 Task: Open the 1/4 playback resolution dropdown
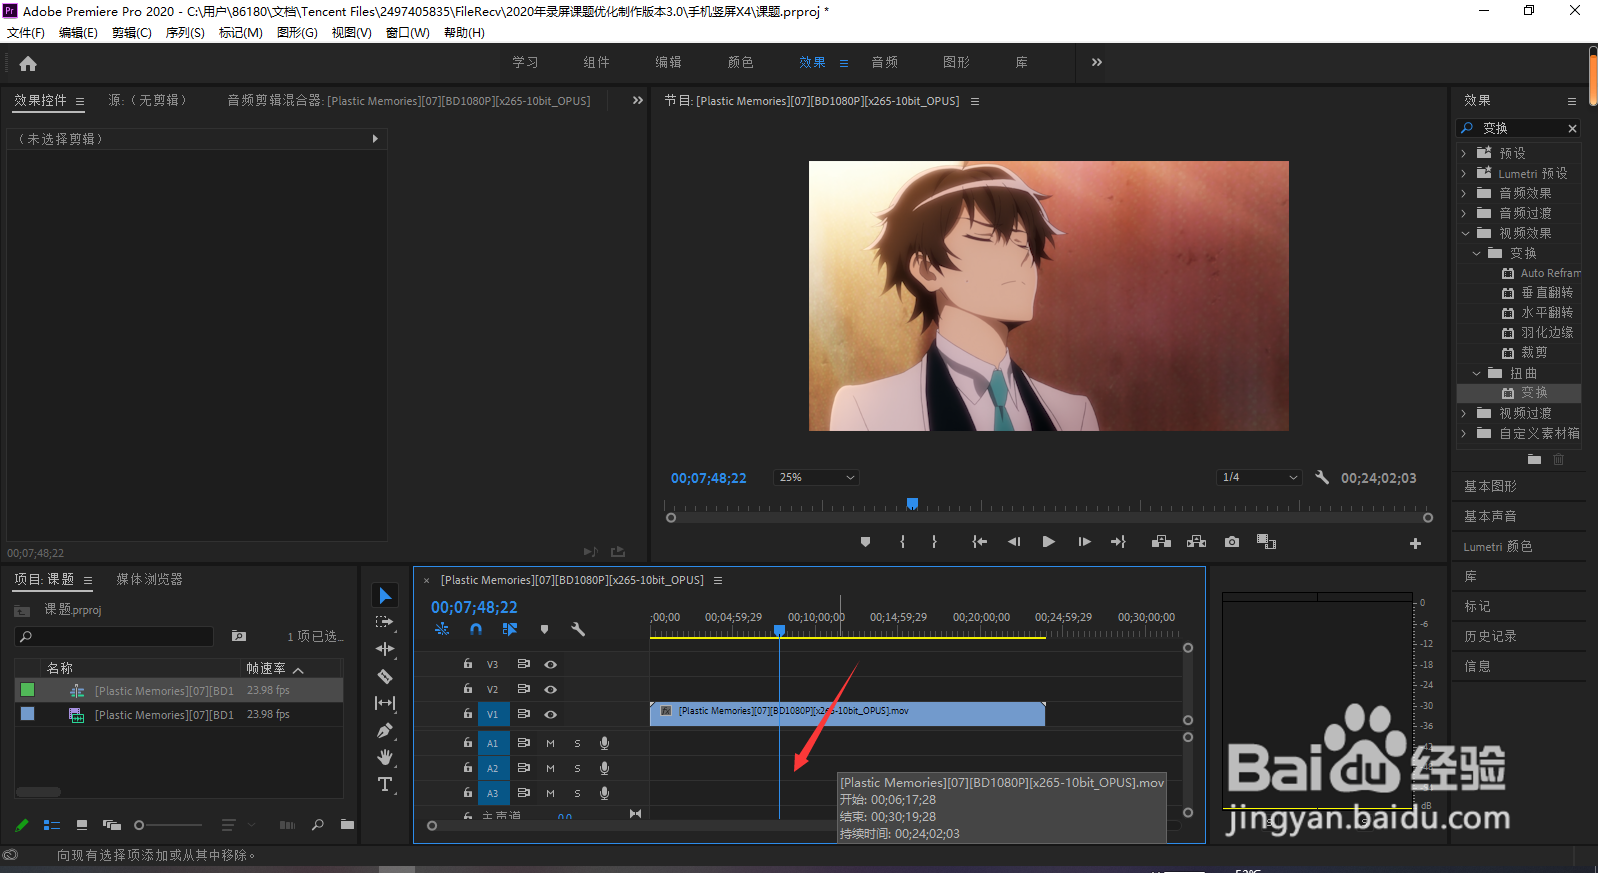pyautogui.click(x=1259, y=478)
